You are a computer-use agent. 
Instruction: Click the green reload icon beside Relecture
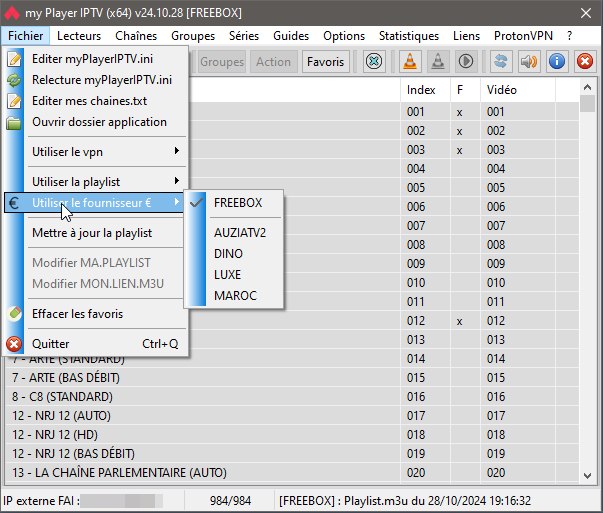(14, 80)
